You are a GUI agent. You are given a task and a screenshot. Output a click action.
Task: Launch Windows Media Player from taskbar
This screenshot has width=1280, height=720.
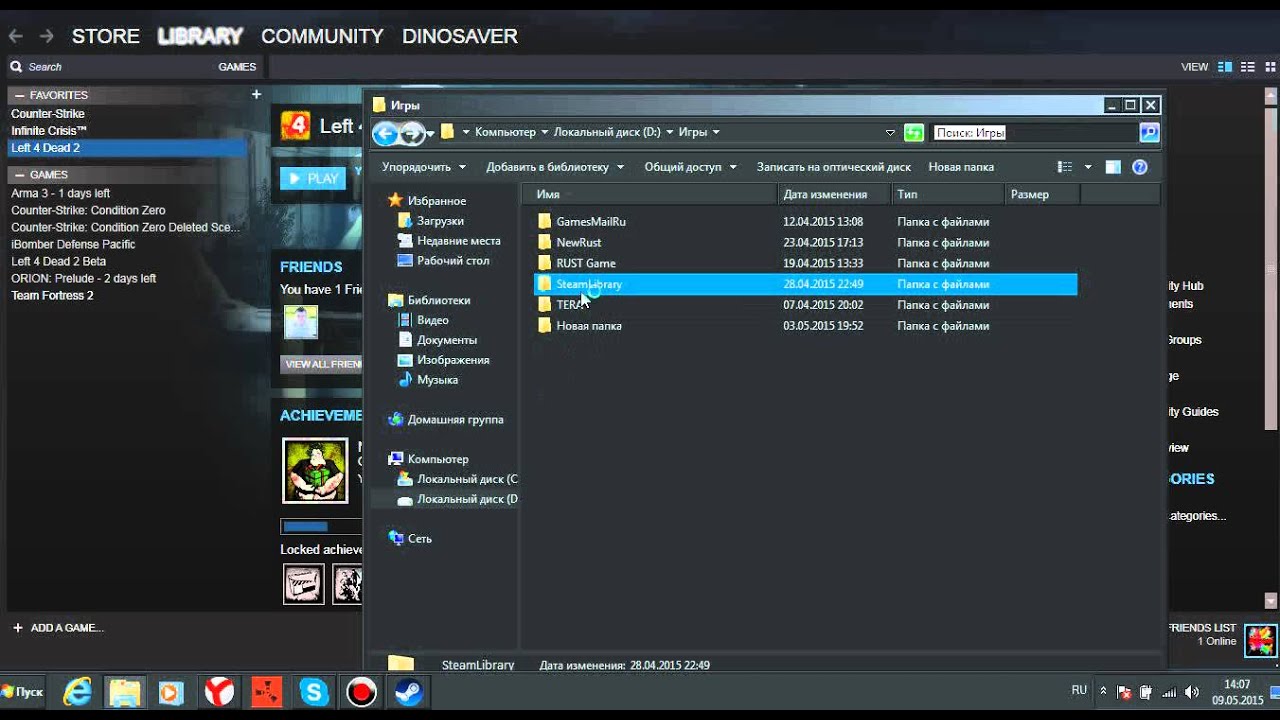[x=171, y=692]
